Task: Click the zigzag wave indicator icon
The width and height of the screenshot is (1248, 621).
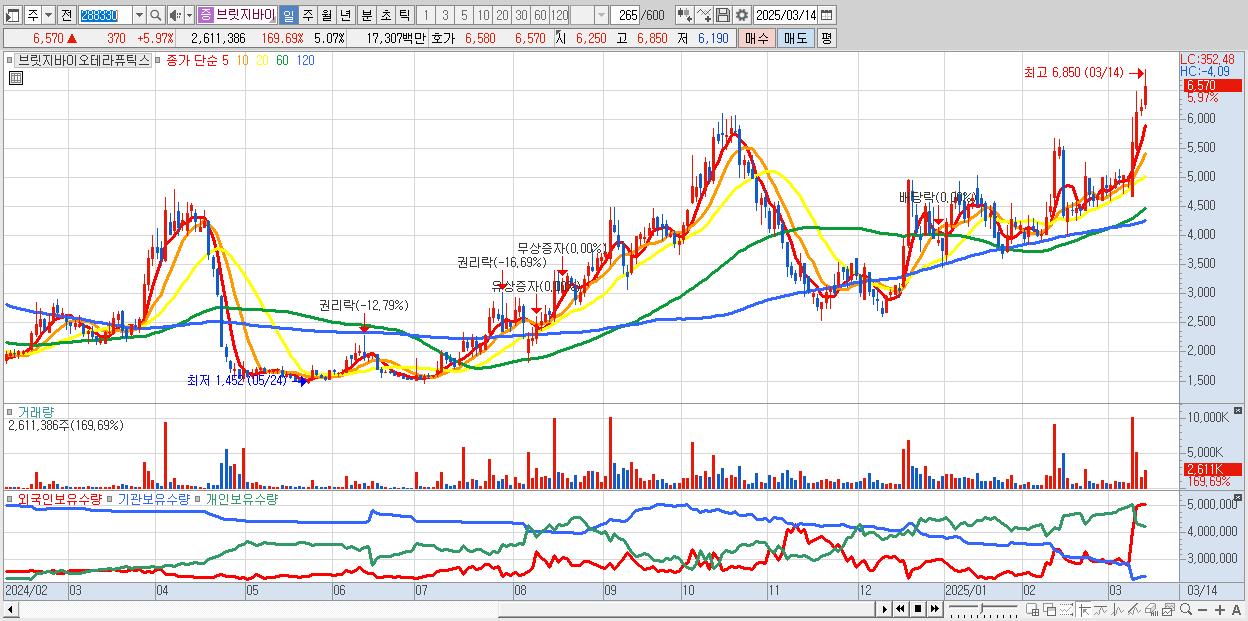Action: pyautogui.click(x=1118, y=609)
